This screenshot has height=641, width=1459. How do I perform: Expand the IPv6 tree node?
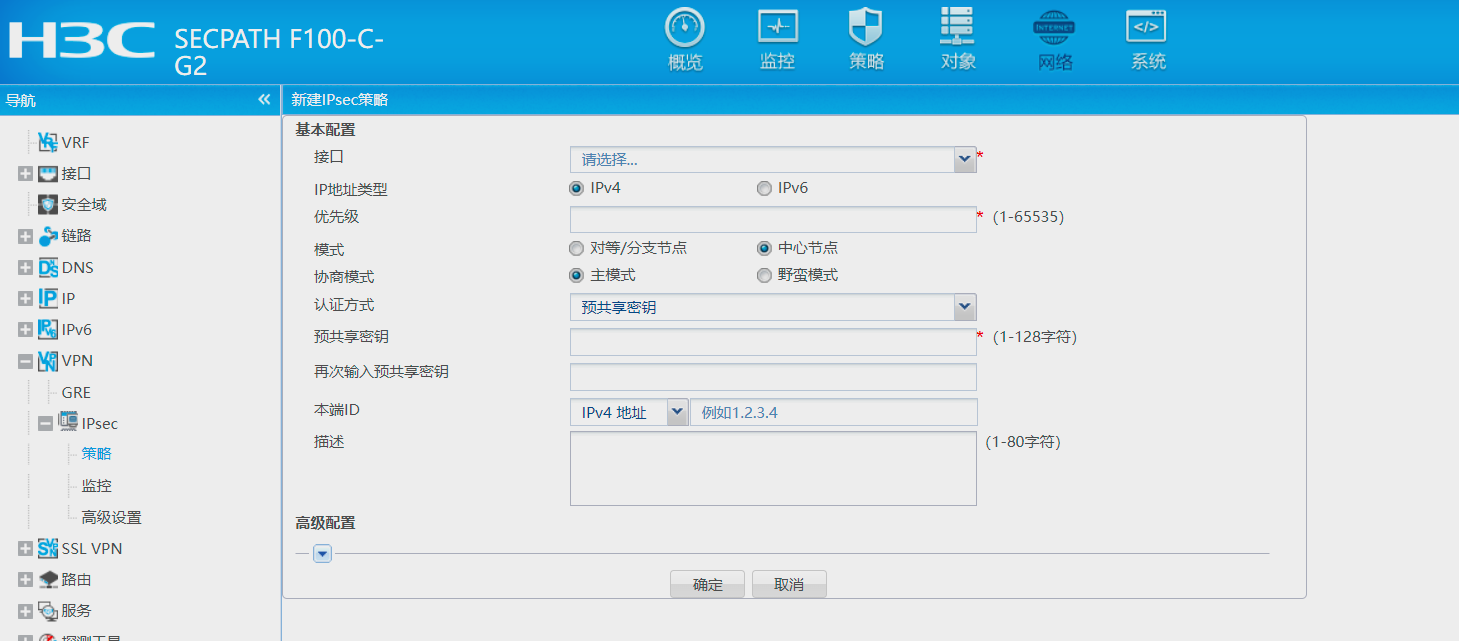(25, 330)
